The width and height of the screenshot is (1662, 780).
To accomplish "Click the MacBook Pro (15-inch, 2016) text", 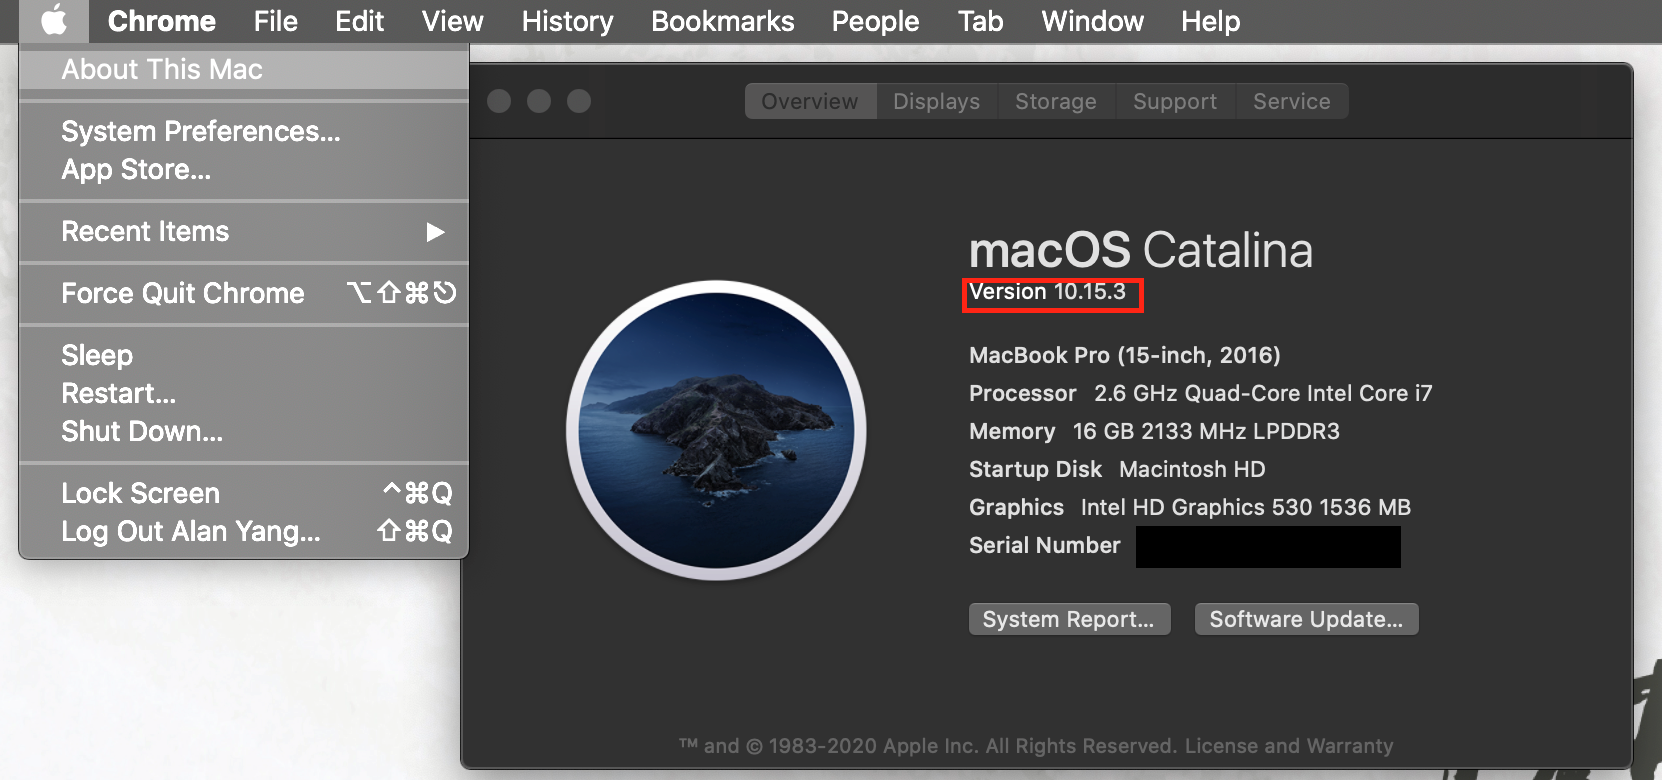I will [x=1125, y=355].
